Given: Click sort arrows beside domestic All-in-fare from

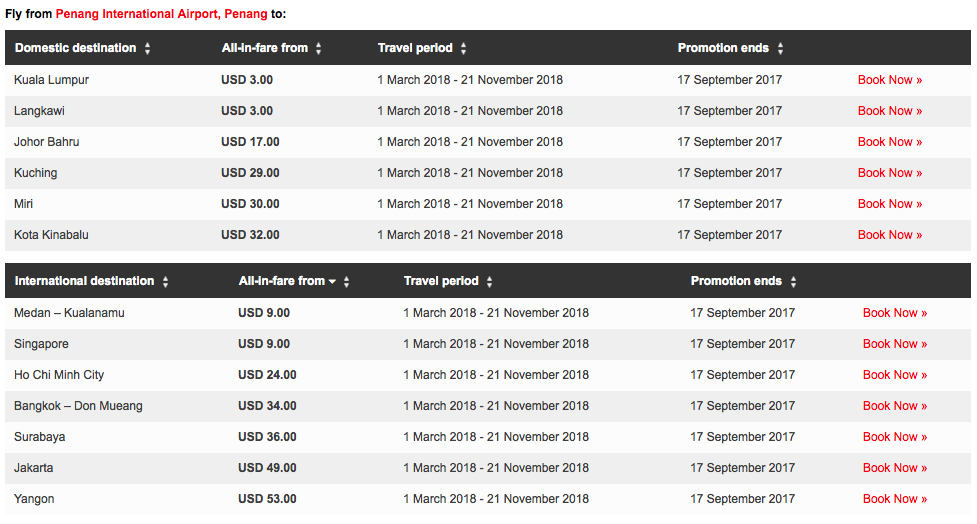Looking at the screenshot, I should (x=318, y=48).
